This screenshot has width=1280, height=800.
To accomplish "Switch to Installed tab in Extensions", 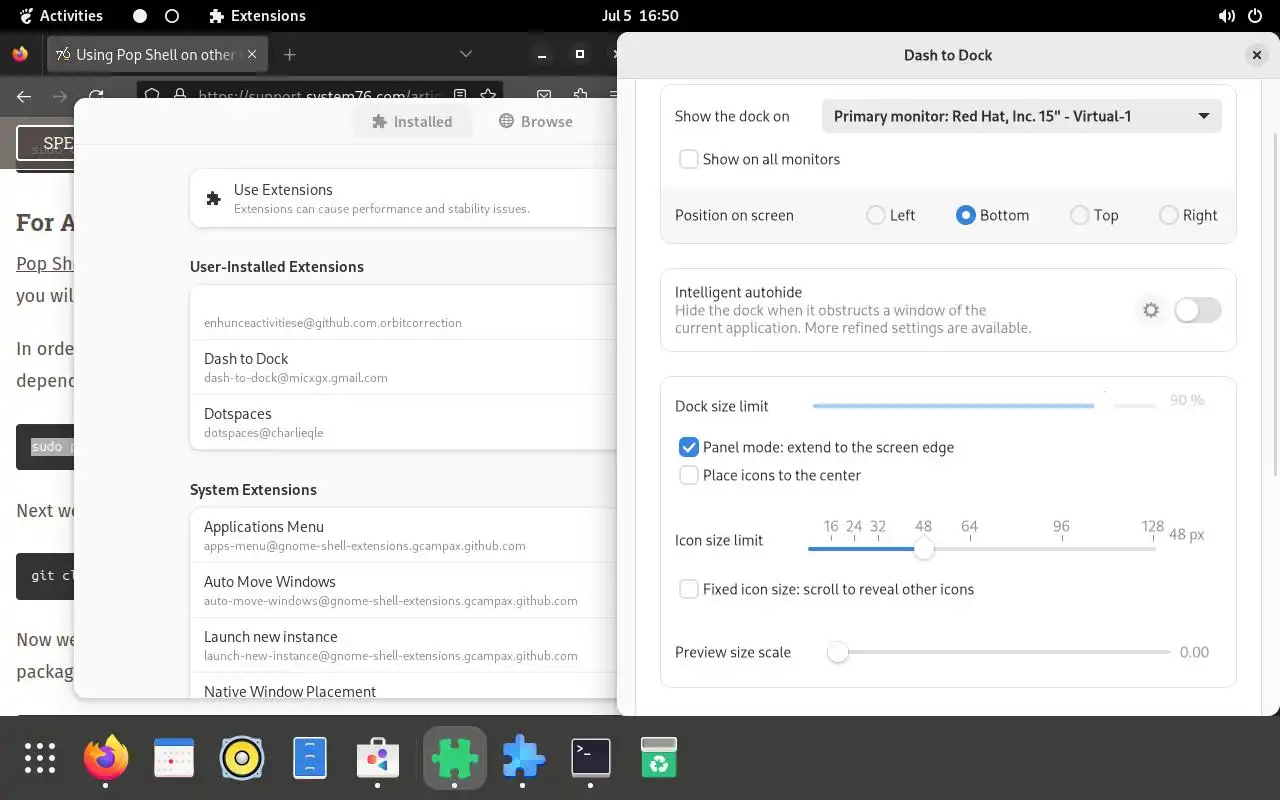I will coord(412,121).
